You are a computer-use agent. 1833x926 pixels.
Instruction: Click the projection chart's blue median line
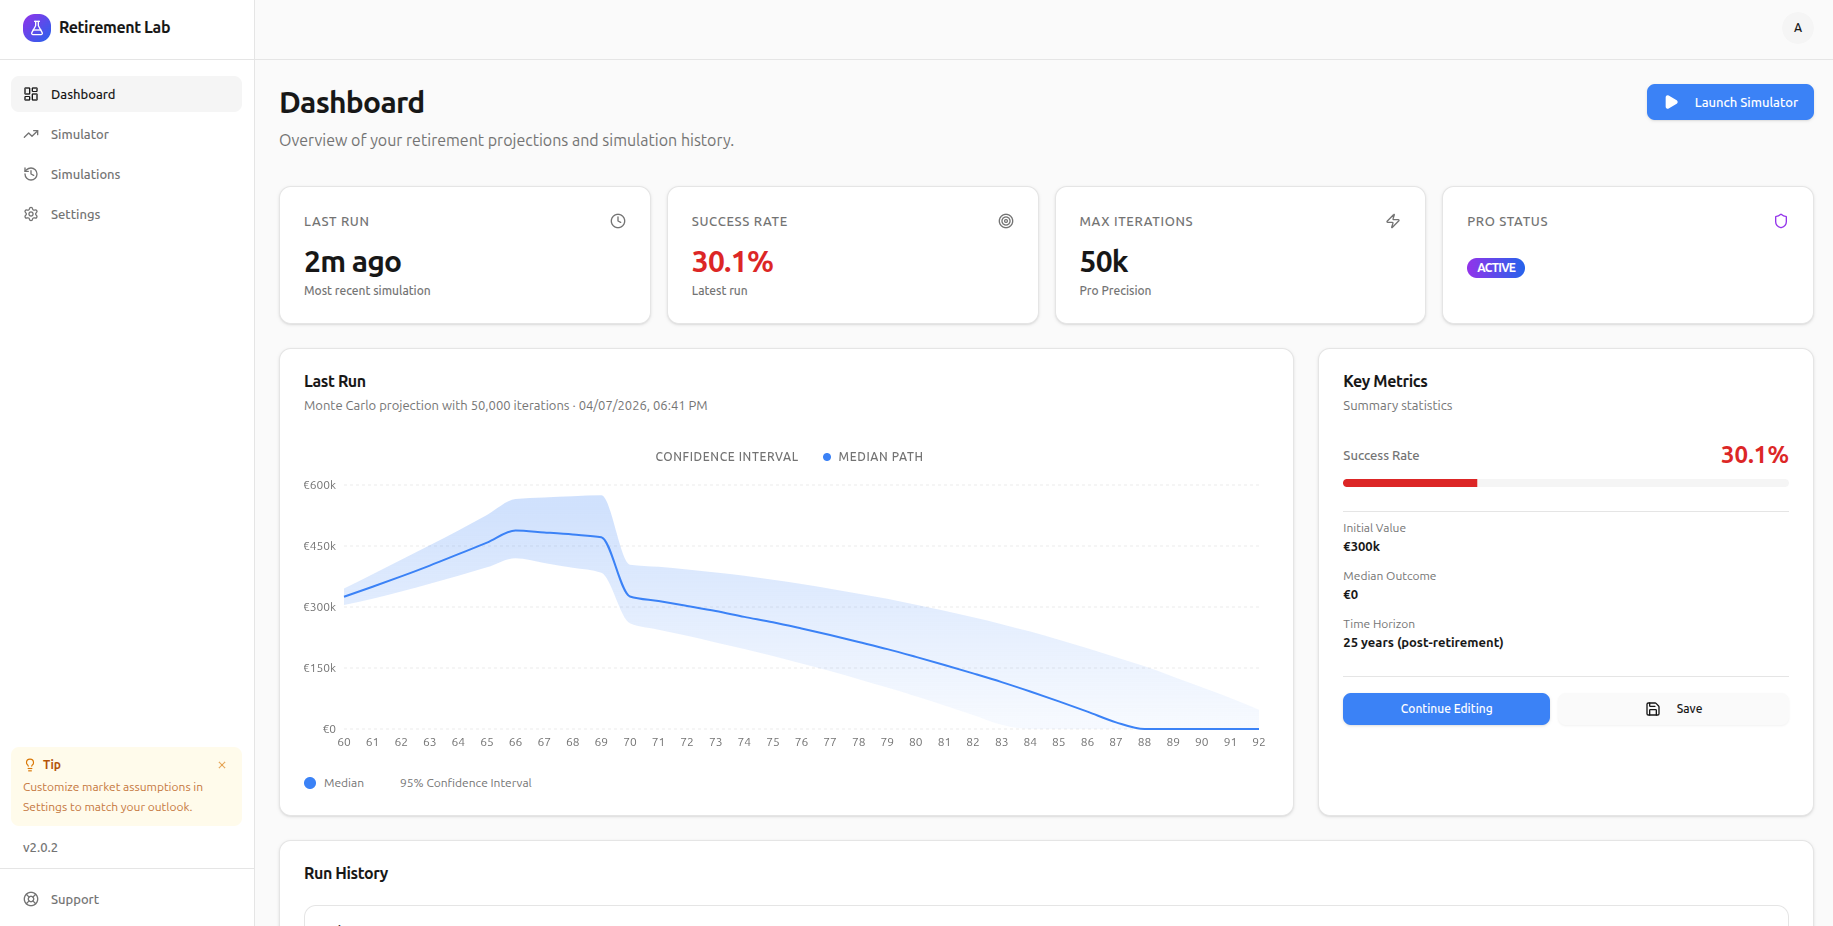click(x=800, y=628)
